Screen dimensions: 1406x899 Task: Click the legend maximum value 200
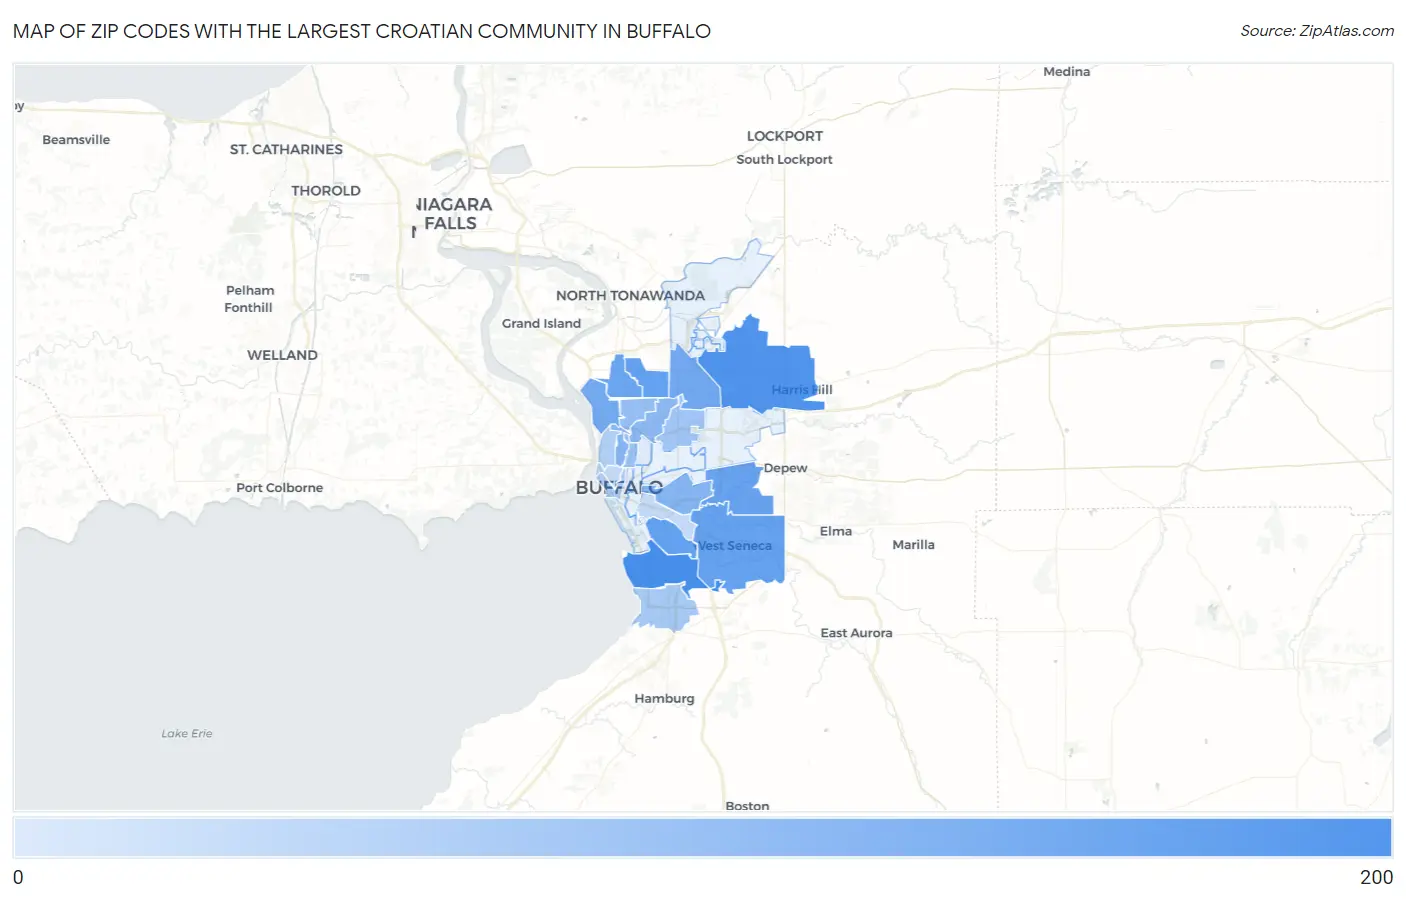click(x=1376, y=877)
